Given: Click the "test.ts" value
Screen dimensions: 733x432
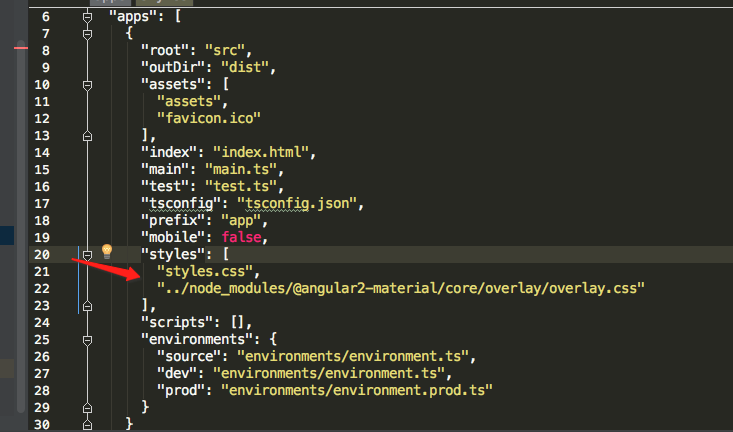Looking at the screenshot, I should click(x=241, y=186).
